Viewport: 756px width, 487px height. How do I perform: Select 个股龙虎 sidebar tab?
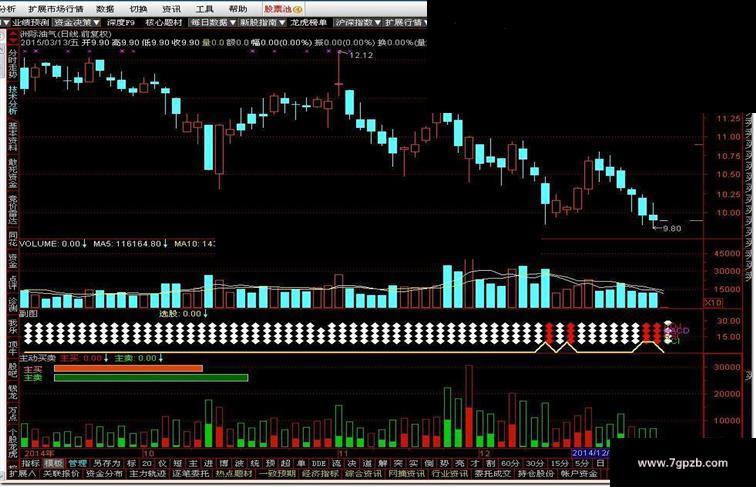13,443
